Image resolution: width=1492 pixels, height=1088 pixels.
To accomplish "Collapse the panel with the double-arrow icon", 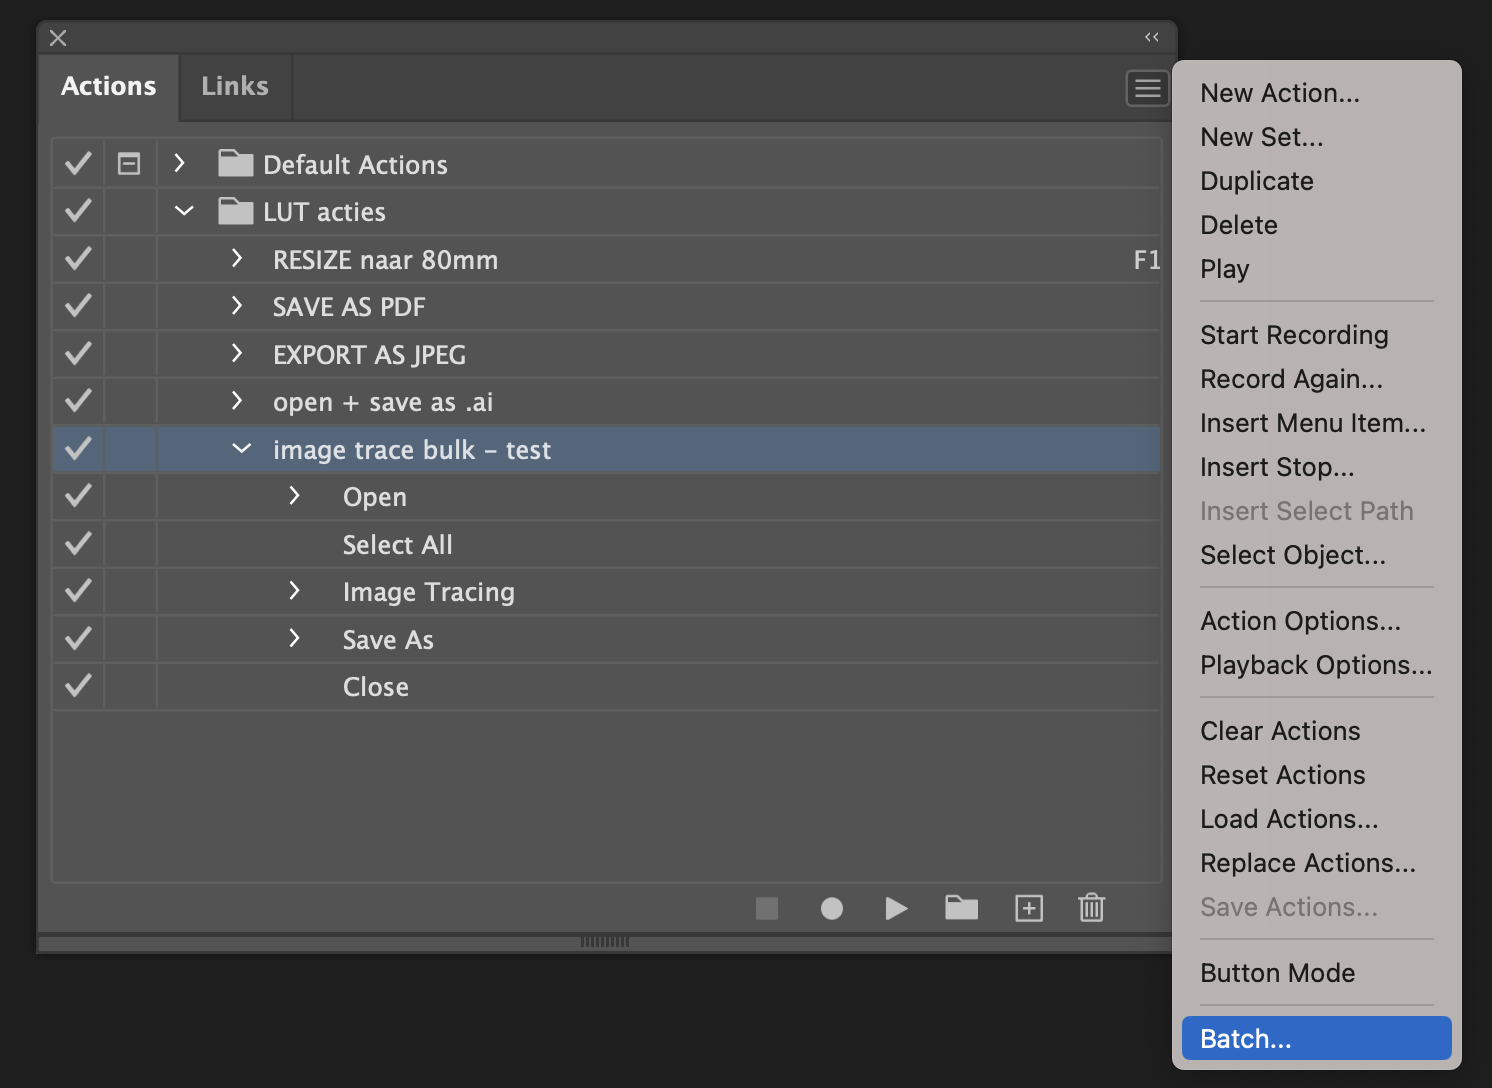I will [1151, 36].
